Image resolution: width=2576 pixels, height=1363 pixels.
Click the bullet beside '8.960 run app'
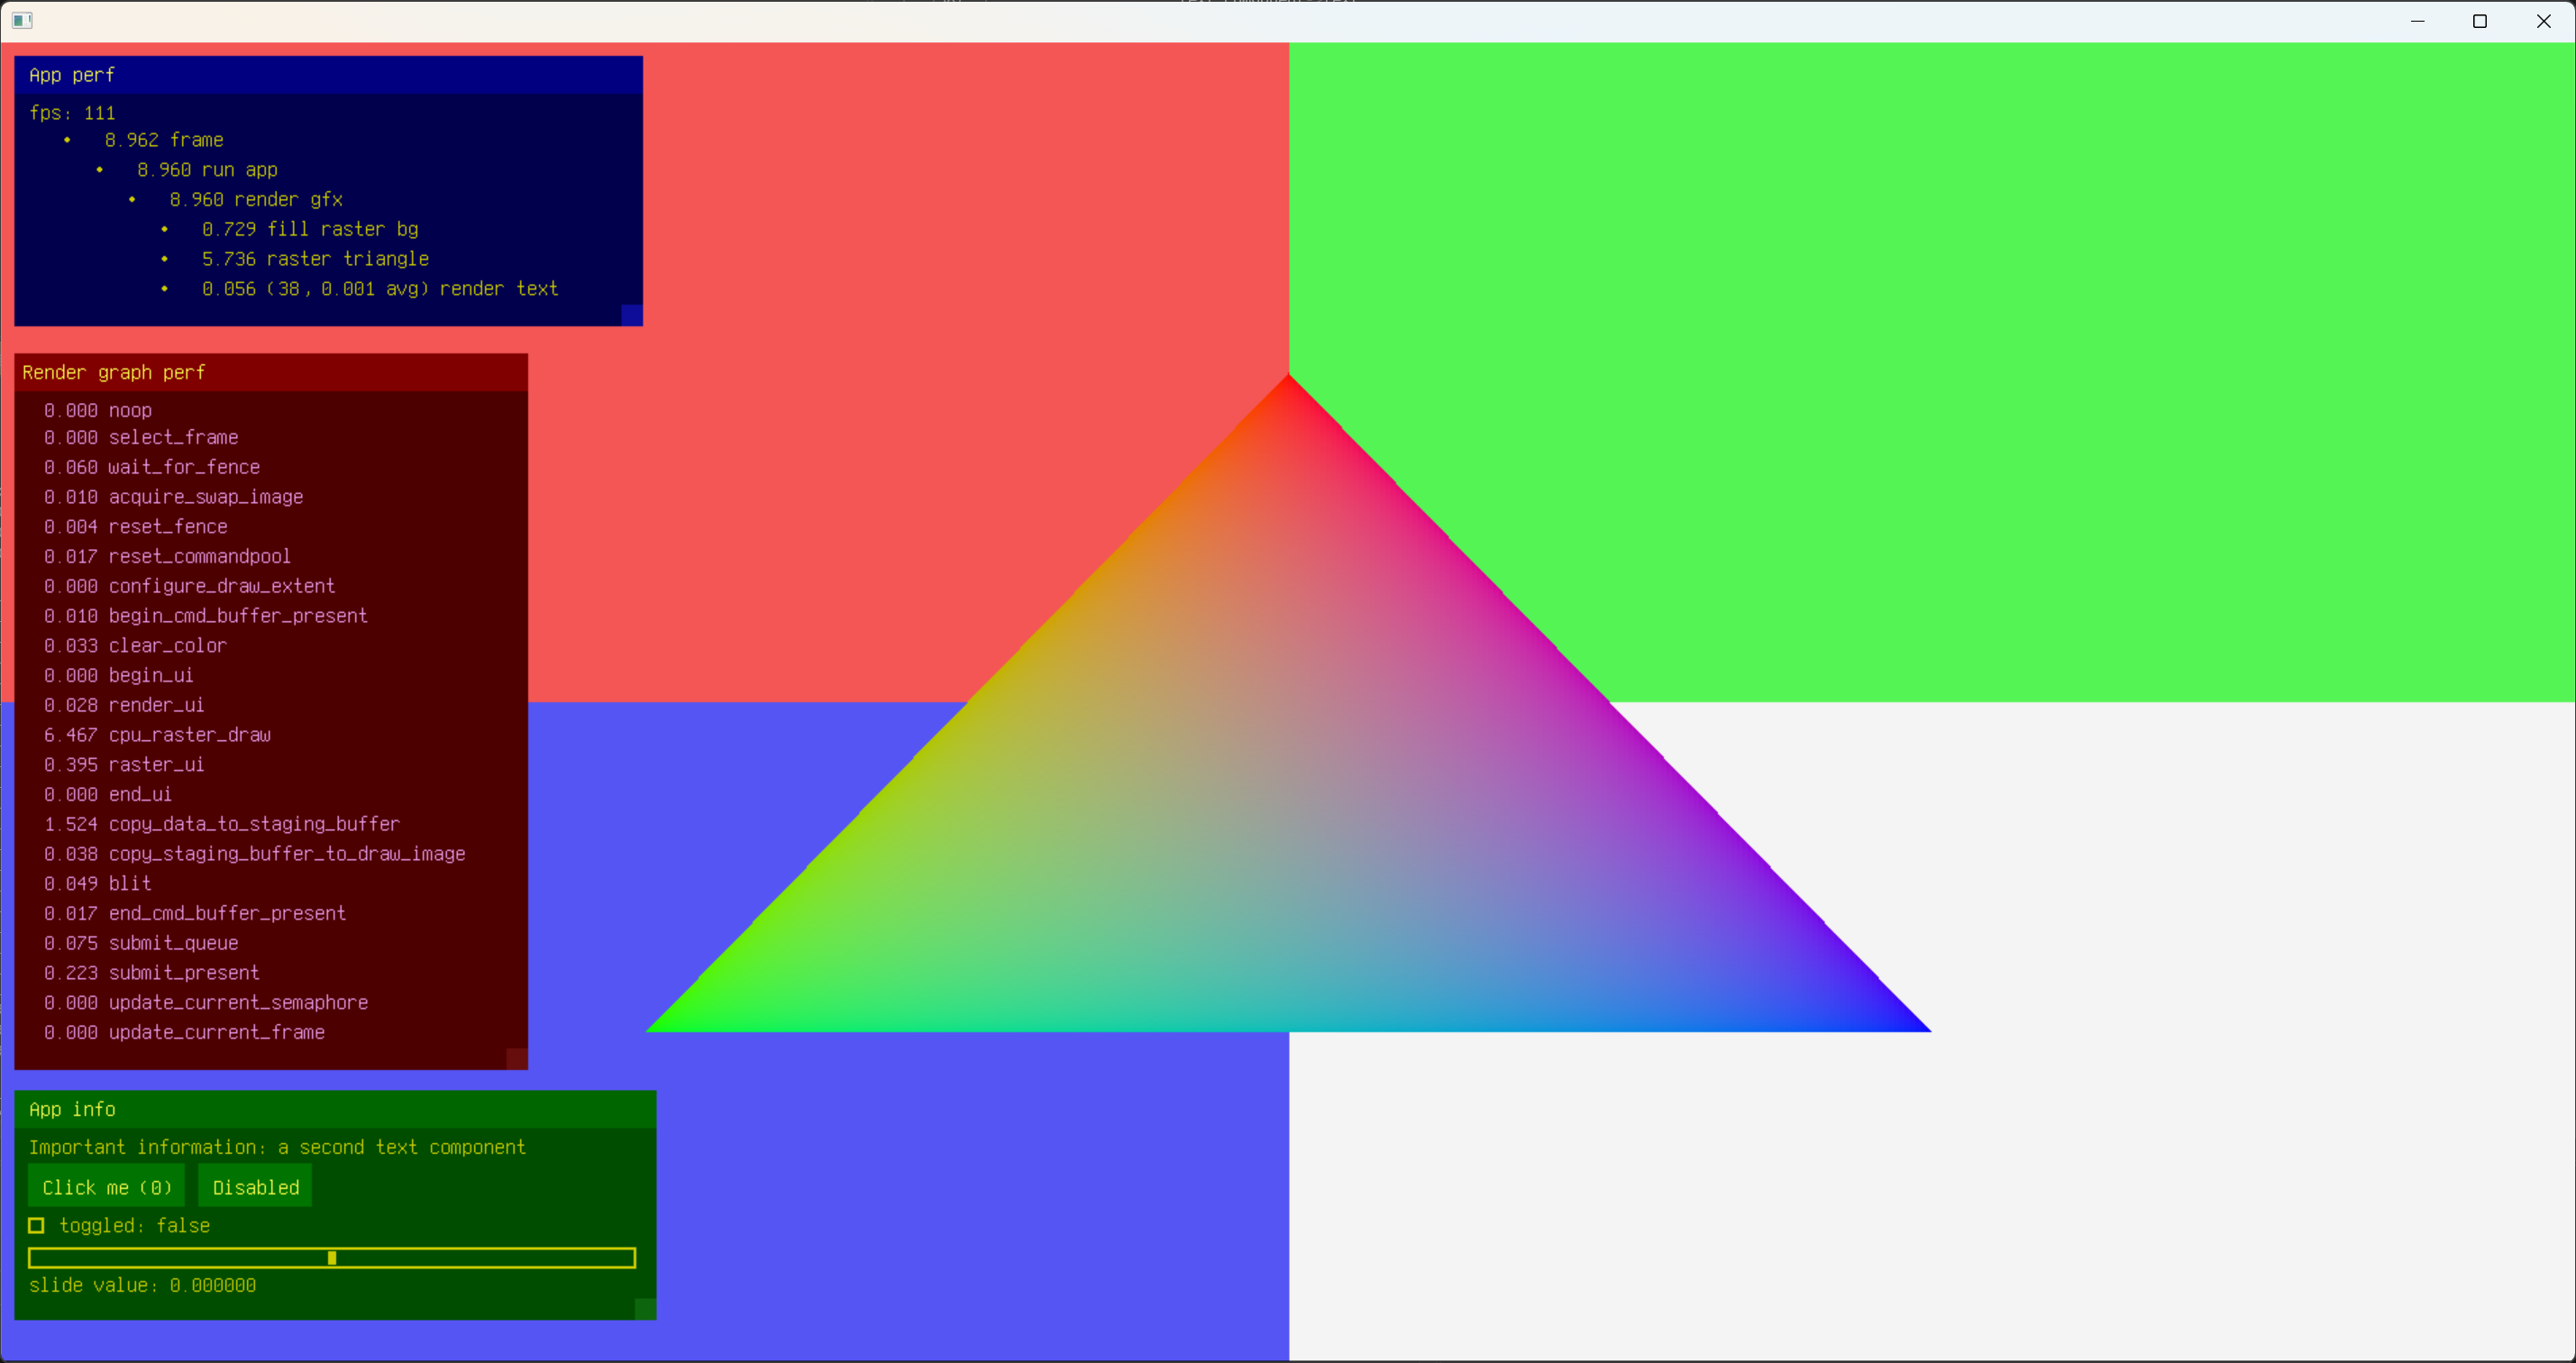tap(99, 170)
